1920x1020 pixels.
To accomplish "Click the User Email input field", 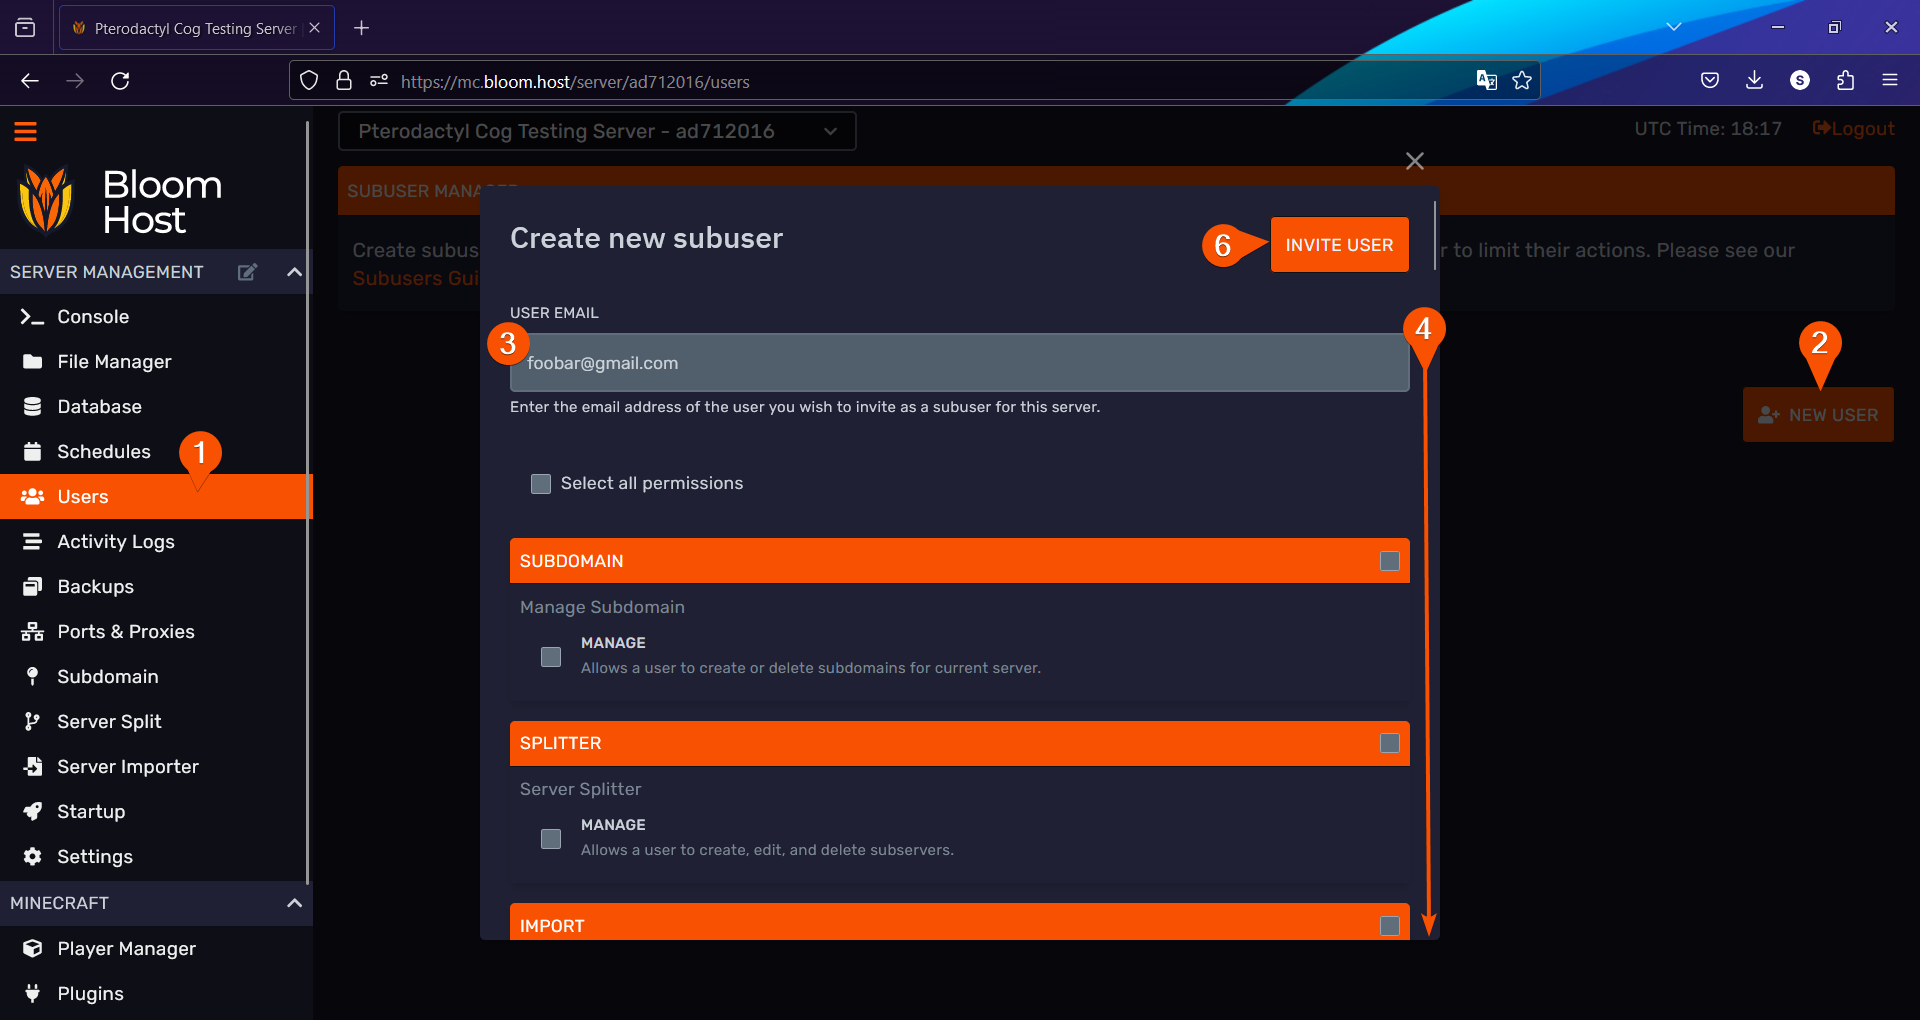I will 959,363.
